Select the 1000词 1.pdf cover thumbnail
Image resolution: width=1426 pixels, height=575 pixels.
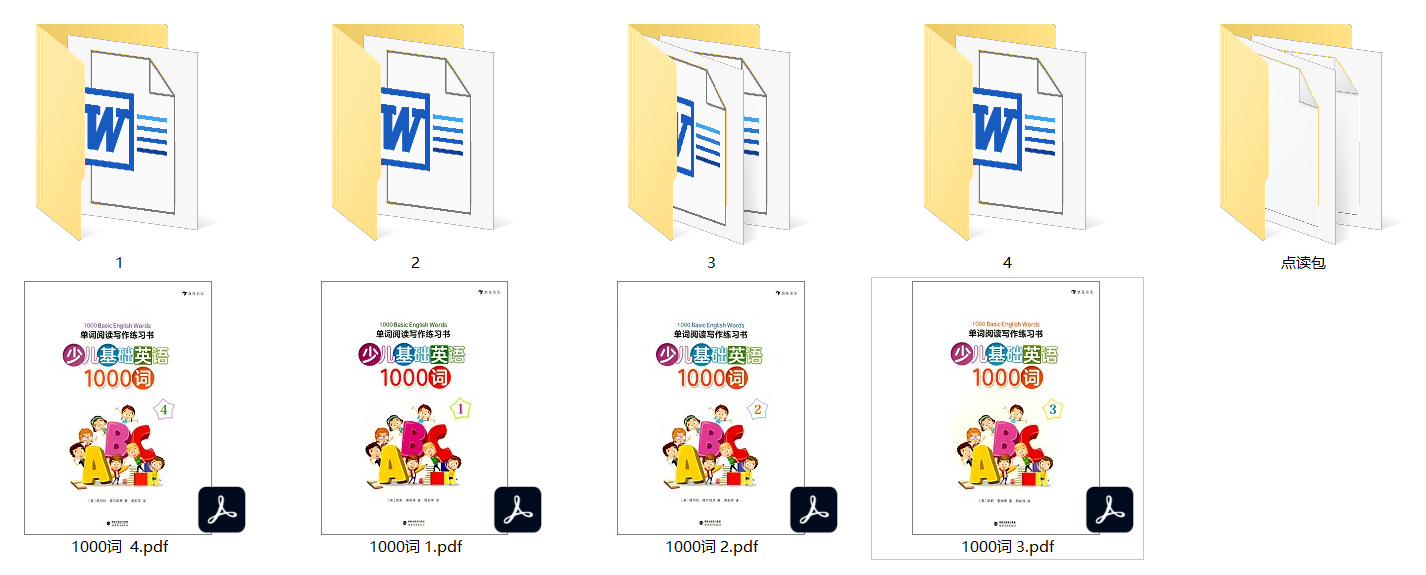point(414,400)
